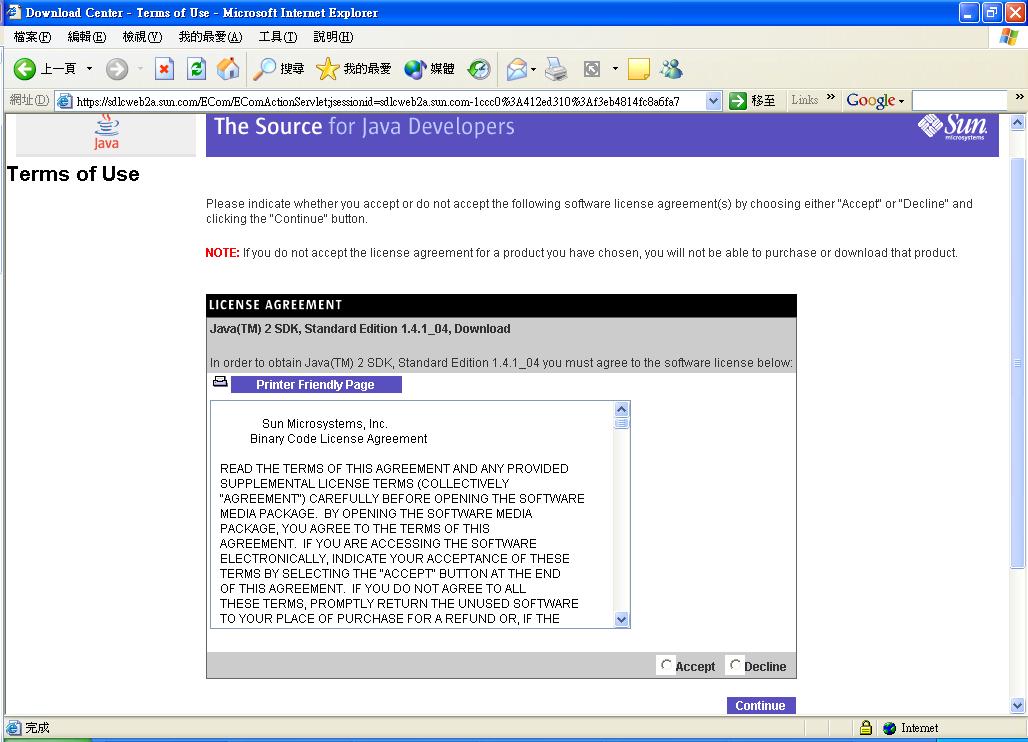The width and height of the screenshot is (1028, 742).
Task: Expand the Google toolbar overflow chevron
Action: (1019, 97)
